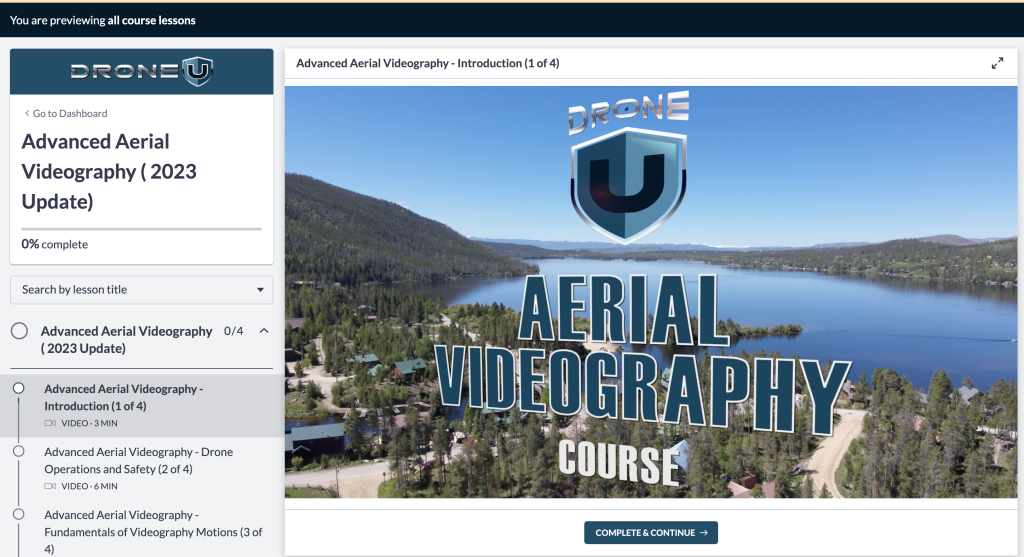Collapse the Advanced Aerial Videography chapter
The height and width of the screenshot is (557, 1024).
pos(264,331)
